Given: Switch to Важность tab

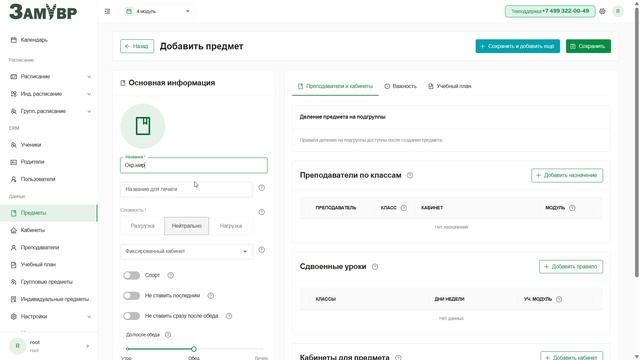Looking at the screenshot, I should (400, 86).
